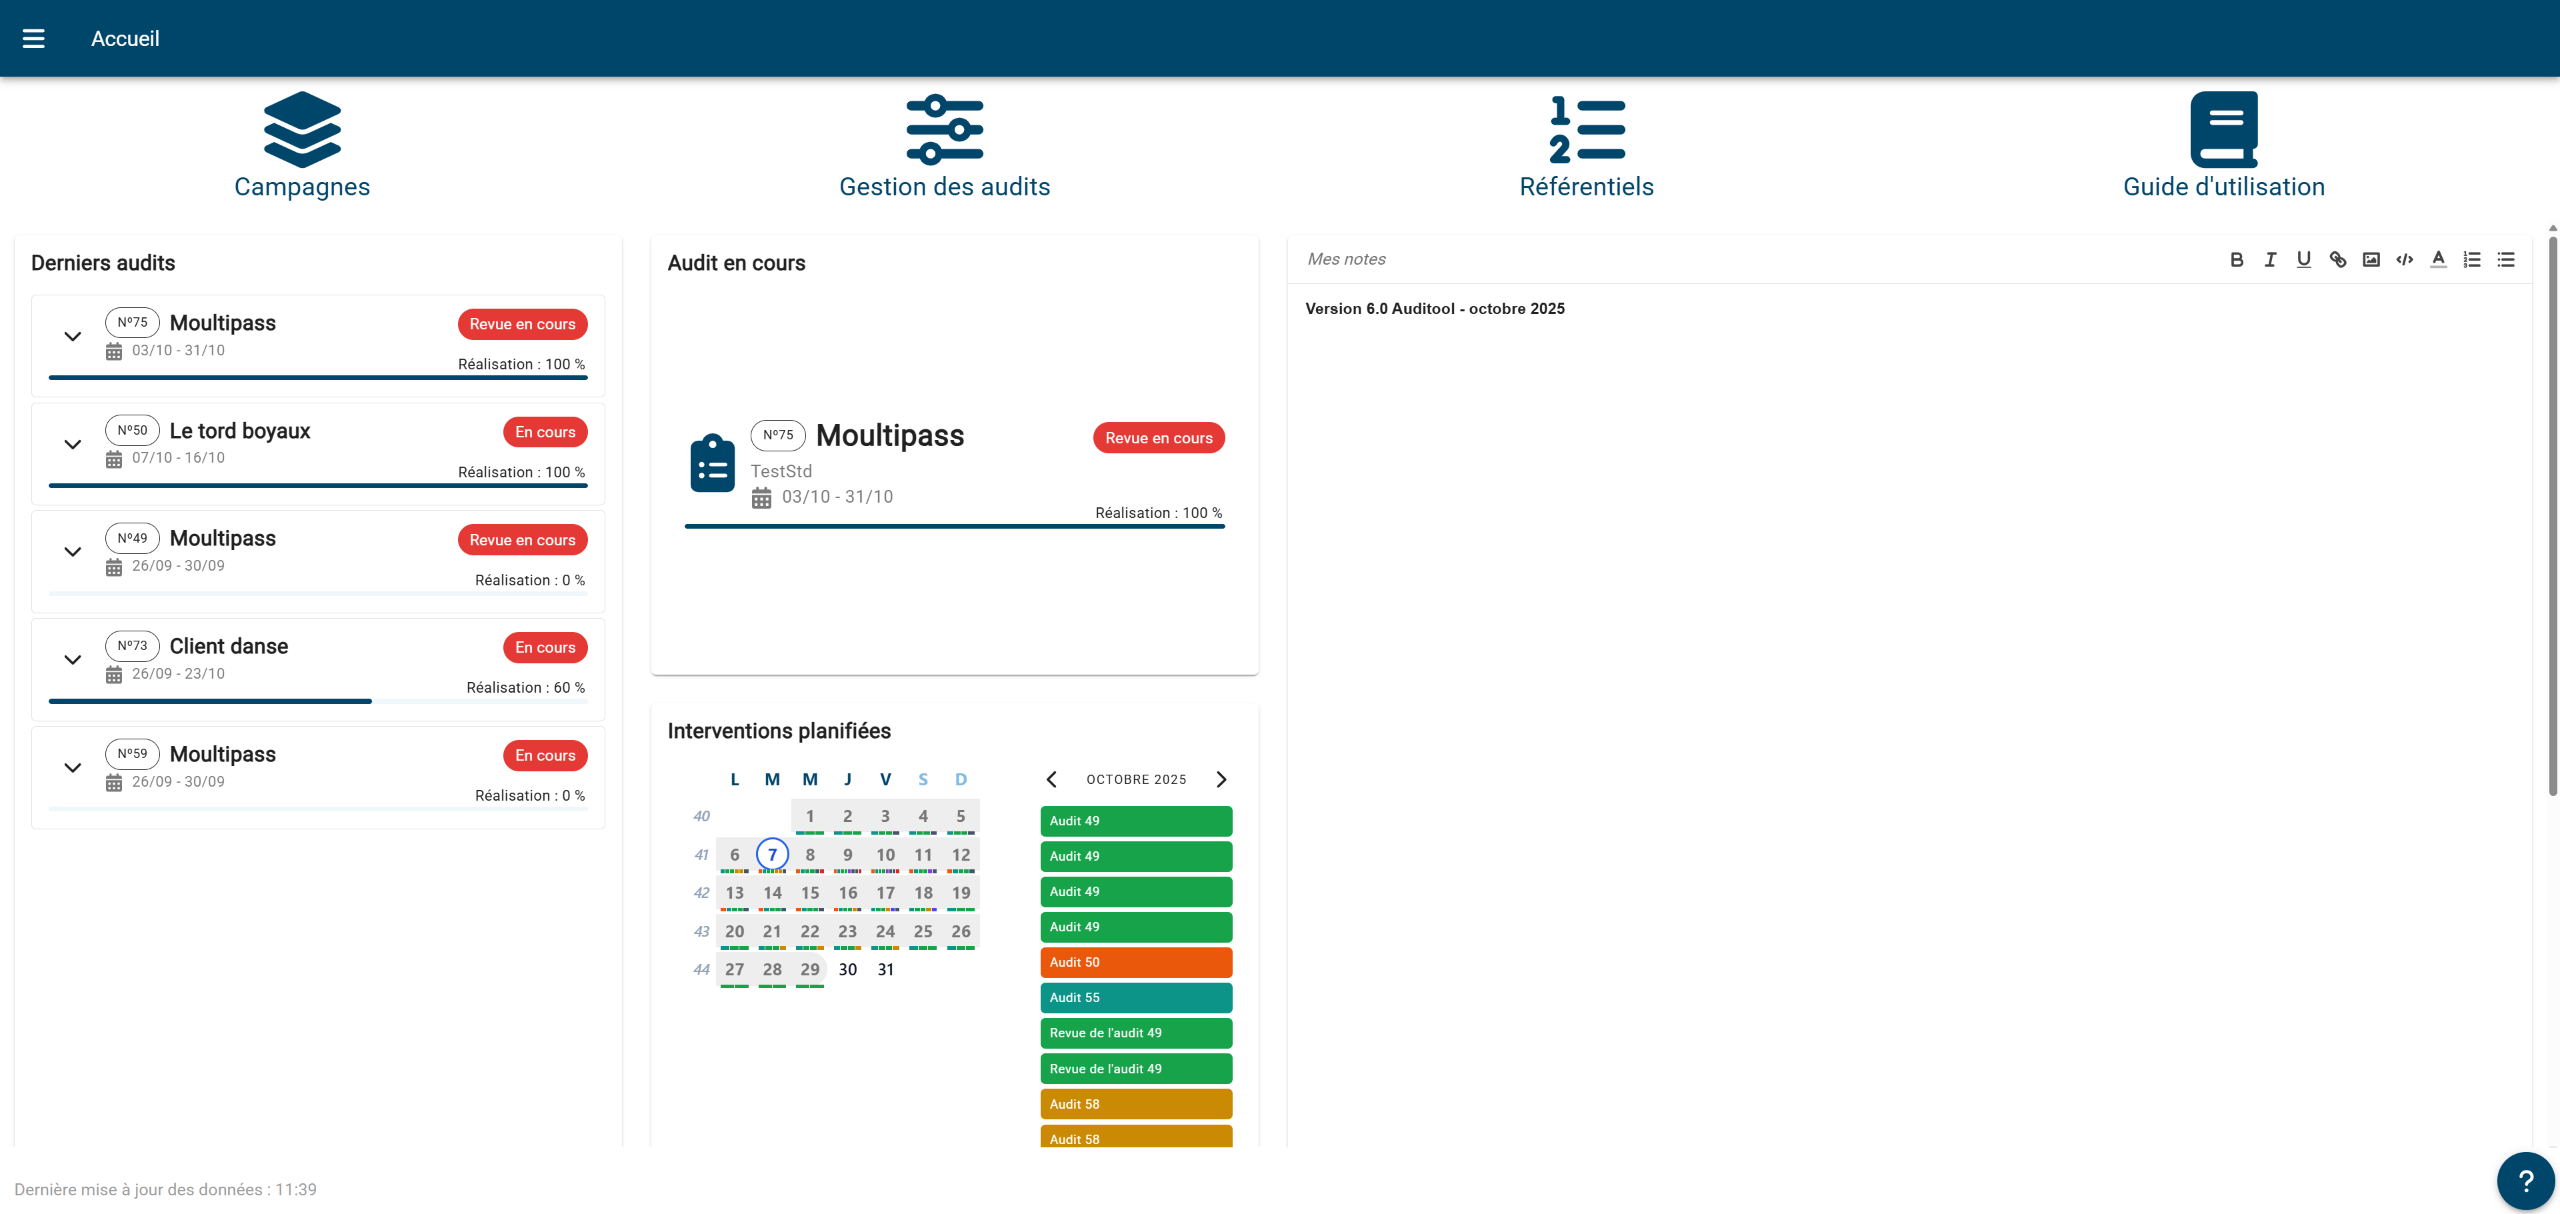The width and height of the screenshot is (2560, 1214).
Task: Toggle bold formatting in notes
Action: 2236,260
